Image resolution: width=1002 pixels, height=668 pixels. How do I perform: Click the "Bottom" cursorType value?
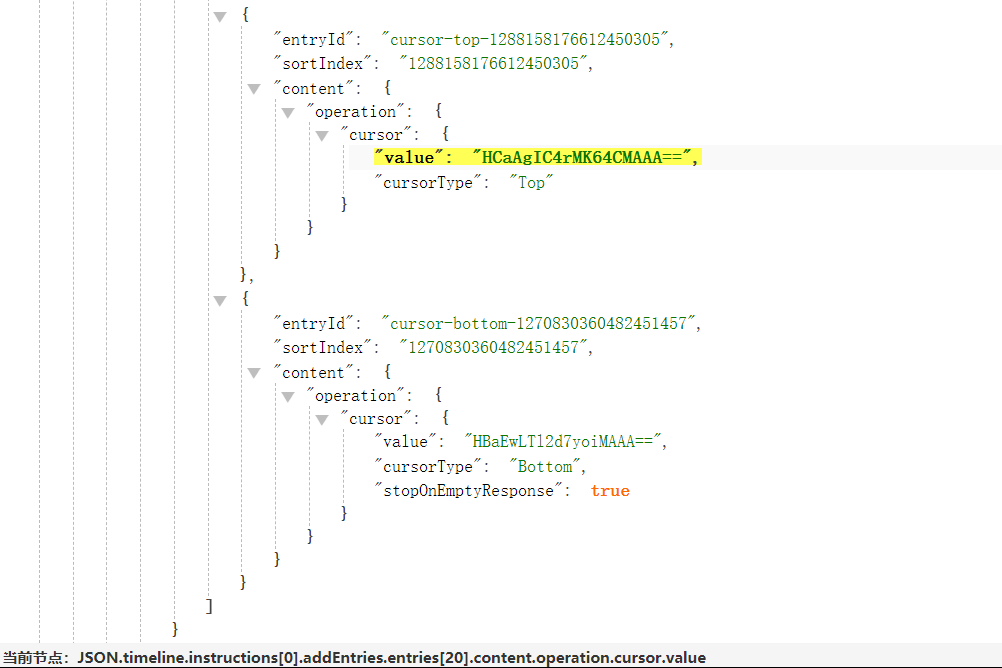click(x=546, y=466)
